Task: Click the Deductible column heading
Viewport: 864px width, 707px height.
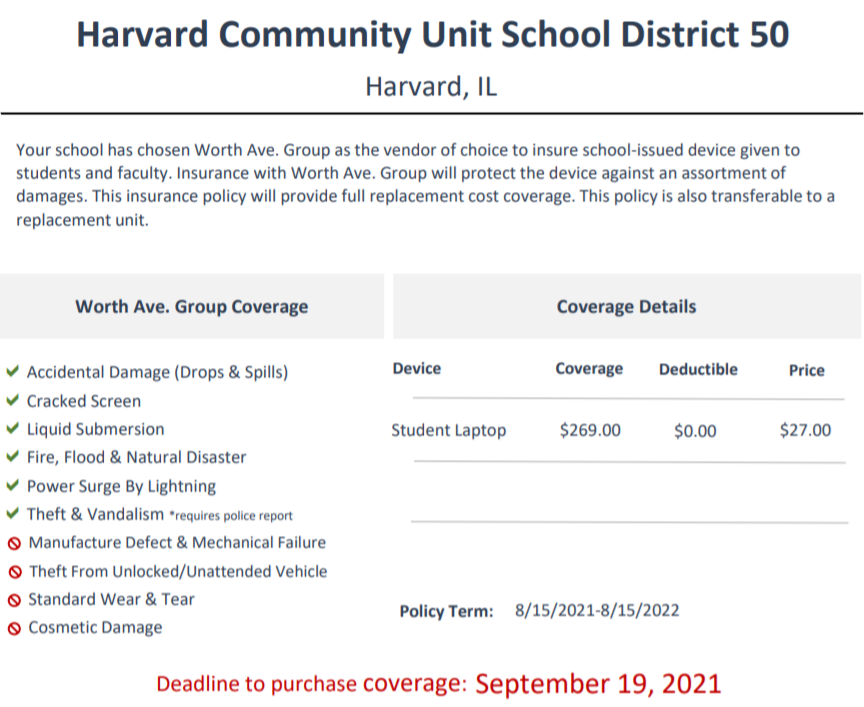Action: [698, 369]
